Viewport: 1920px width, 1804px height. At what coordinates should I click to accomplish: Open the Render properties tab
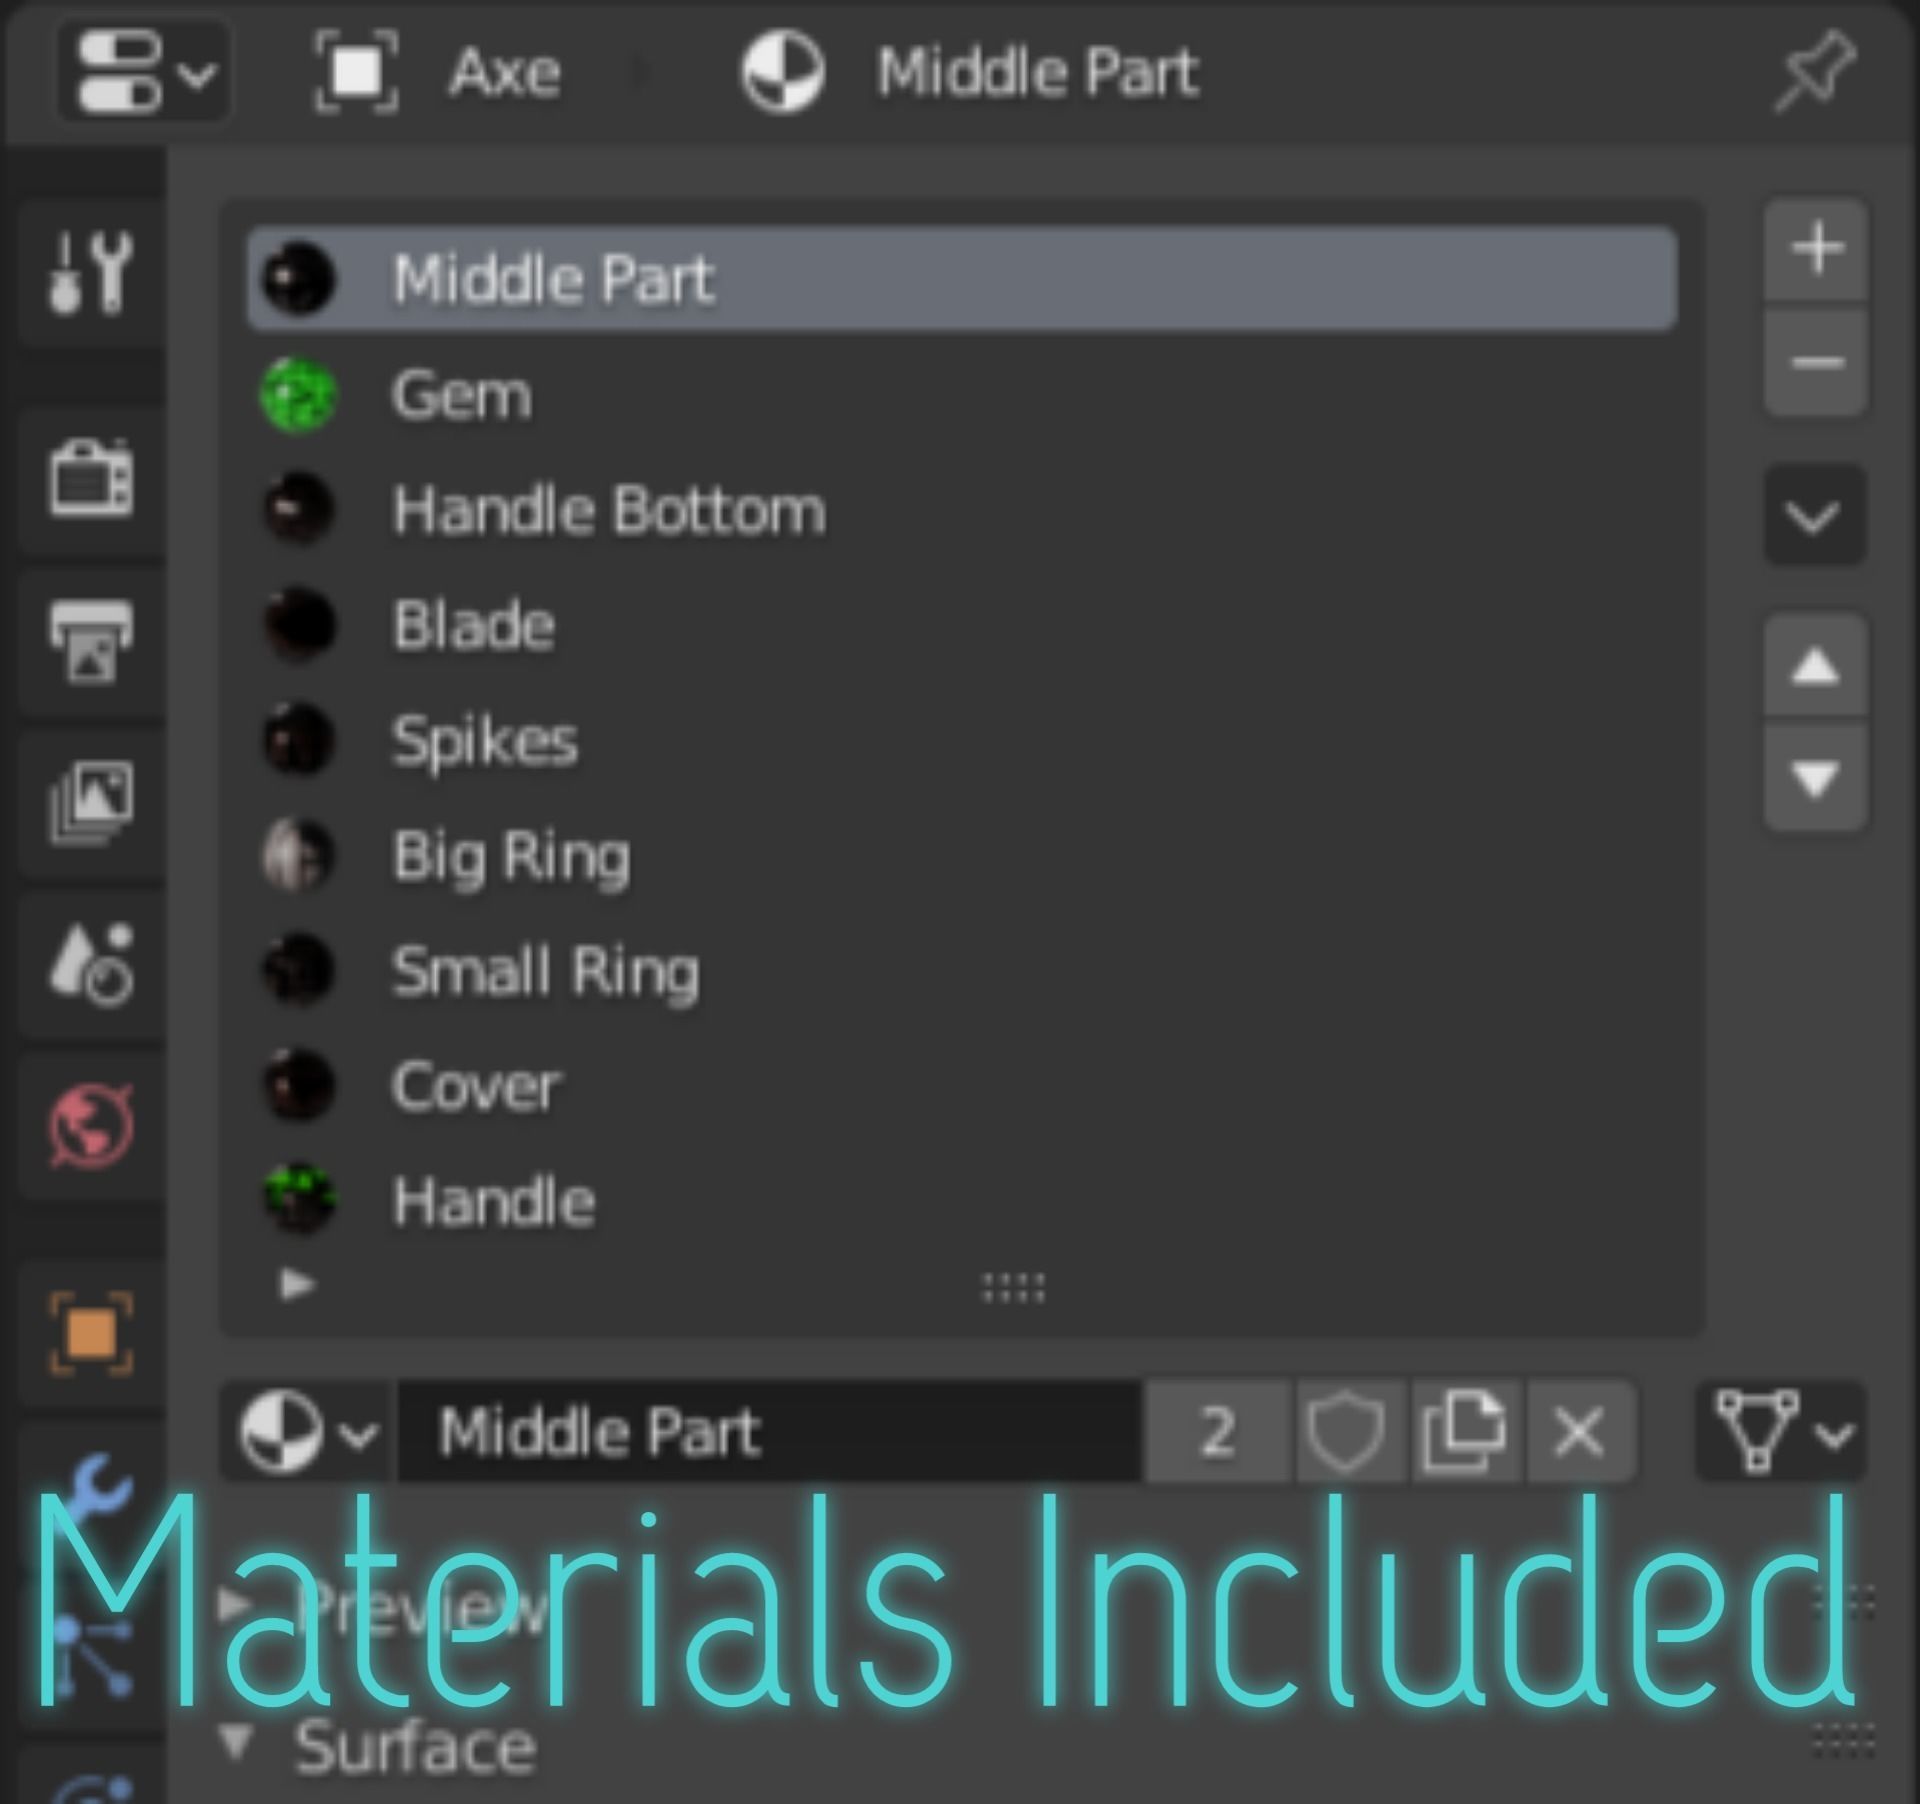91,478
